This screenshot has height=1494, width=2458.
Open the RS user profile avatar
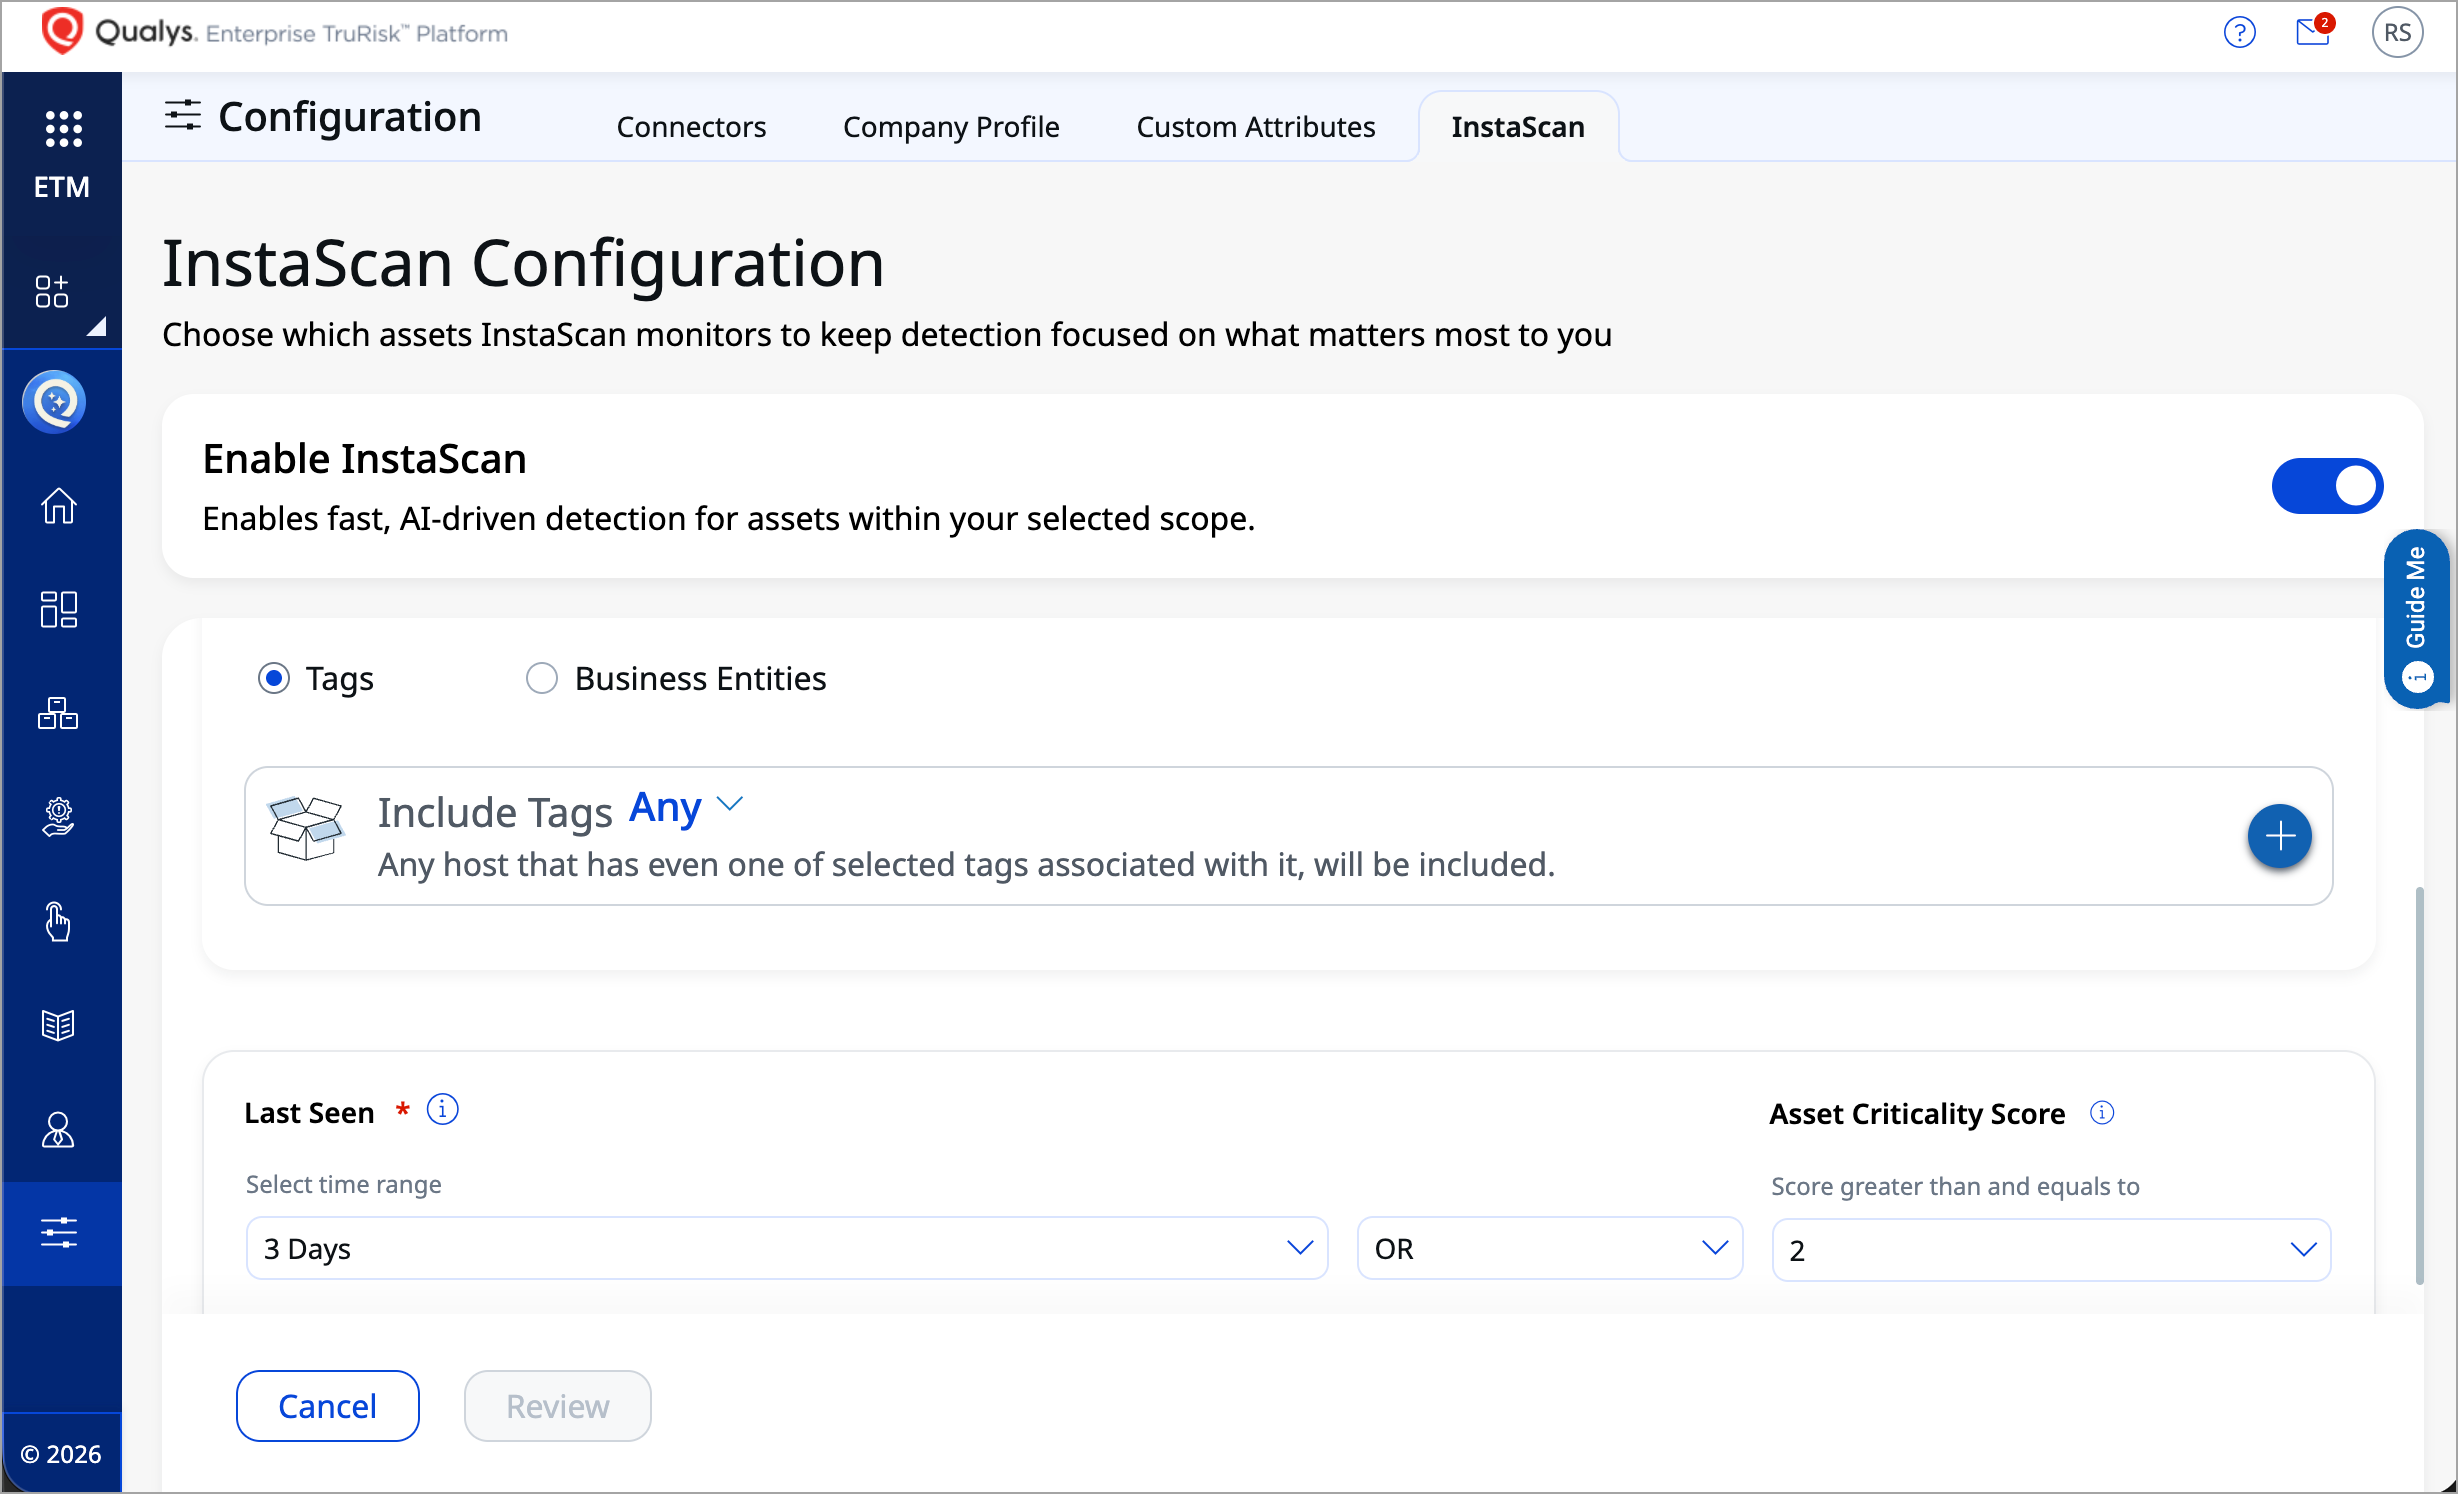[2397, 33]
